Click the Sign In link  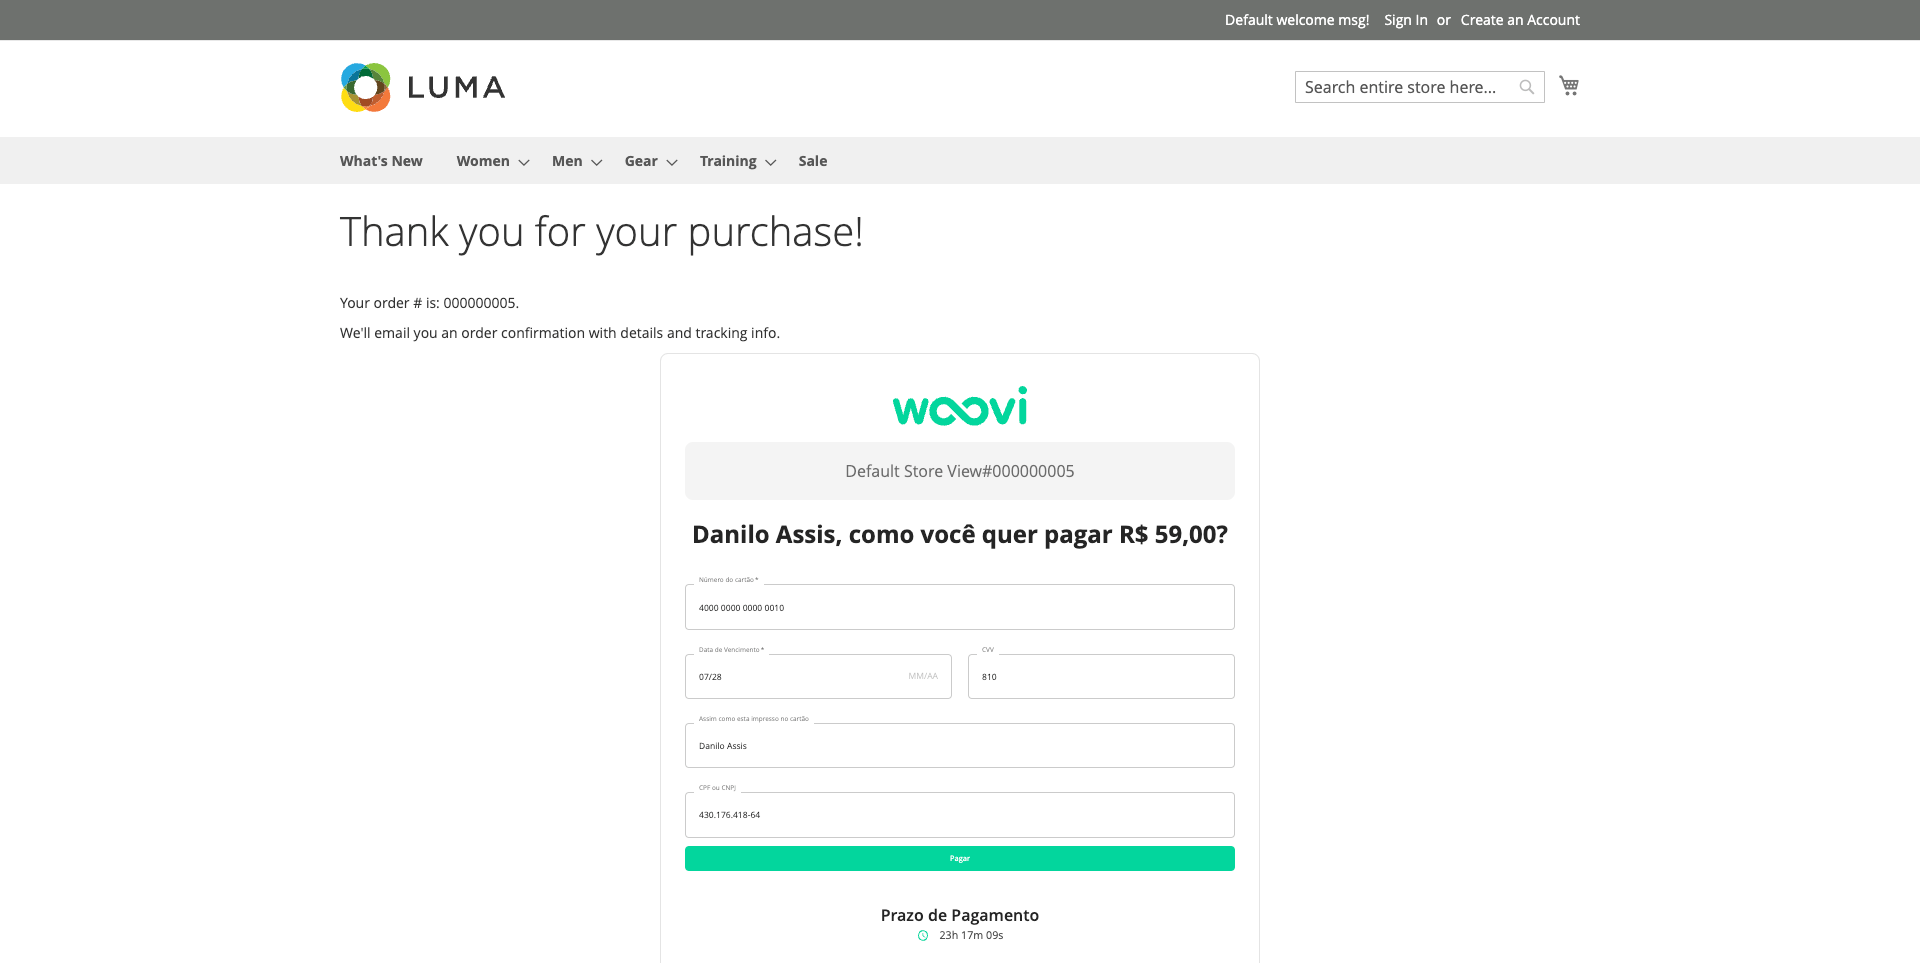pos(1405,20)
